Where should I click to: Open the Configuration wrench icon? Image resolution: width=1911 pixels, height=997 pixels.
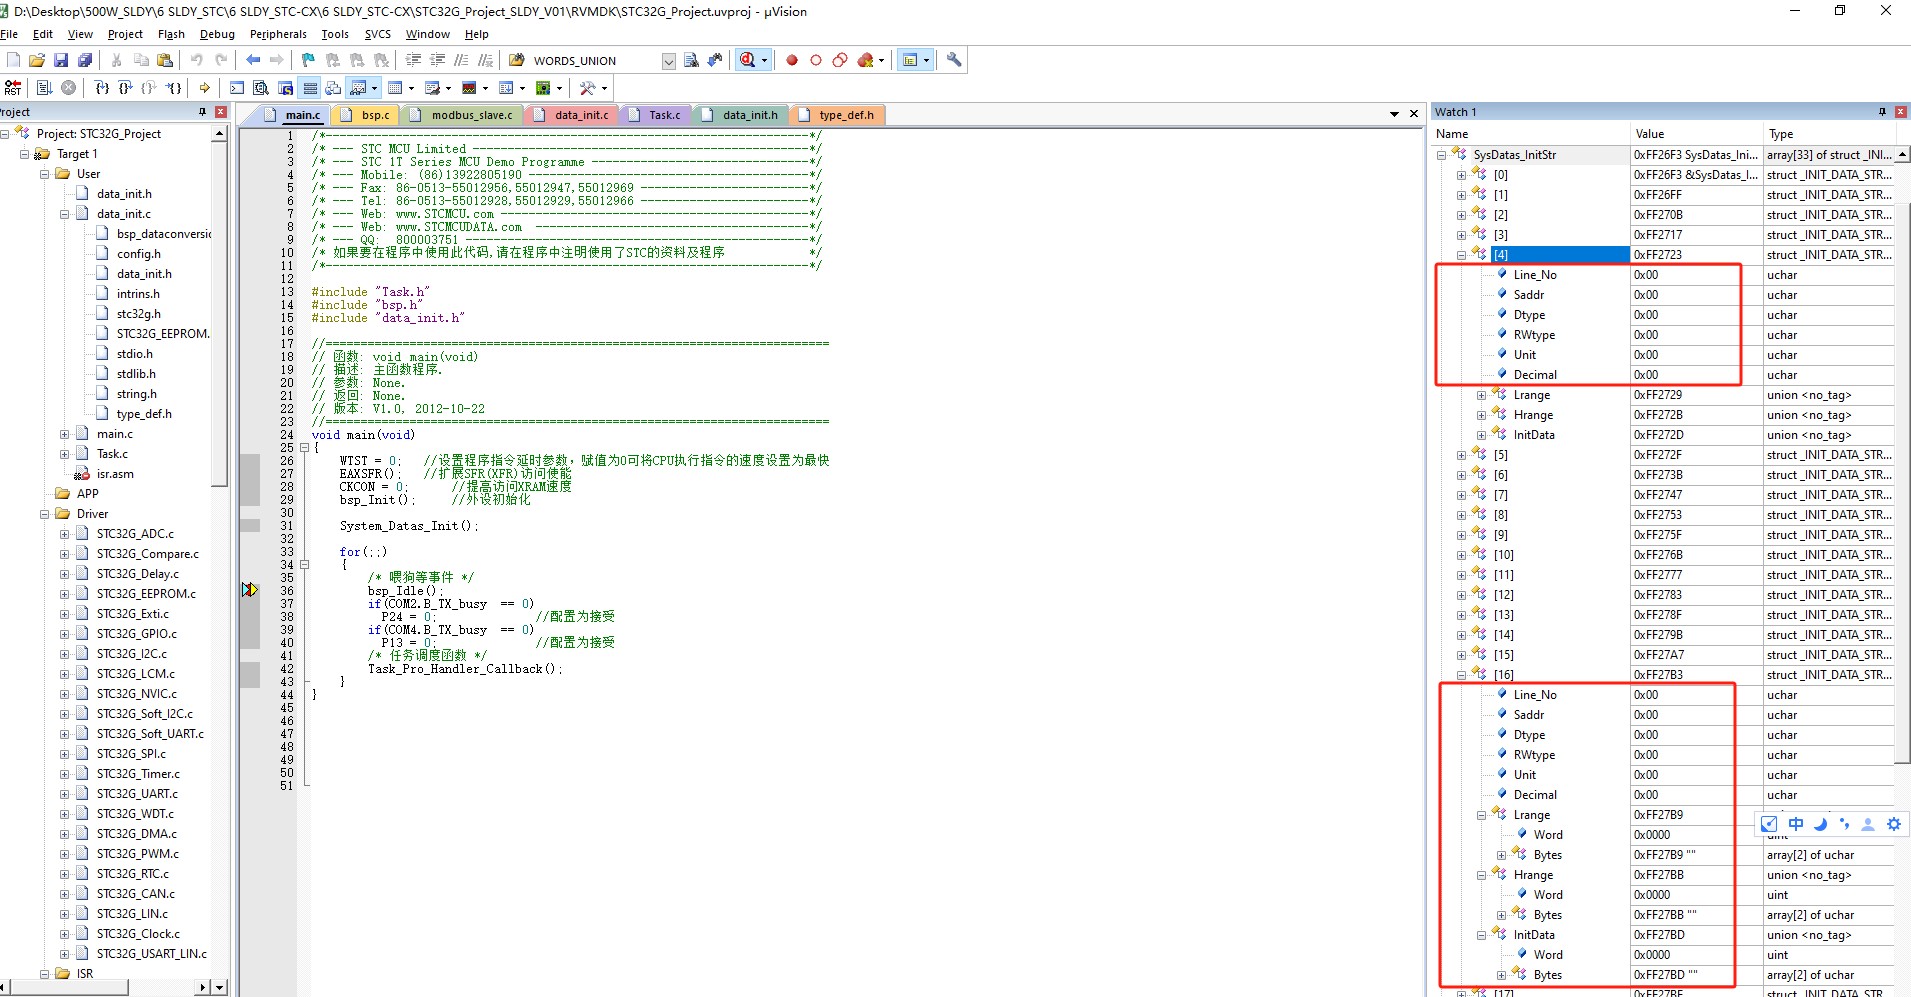954,60
